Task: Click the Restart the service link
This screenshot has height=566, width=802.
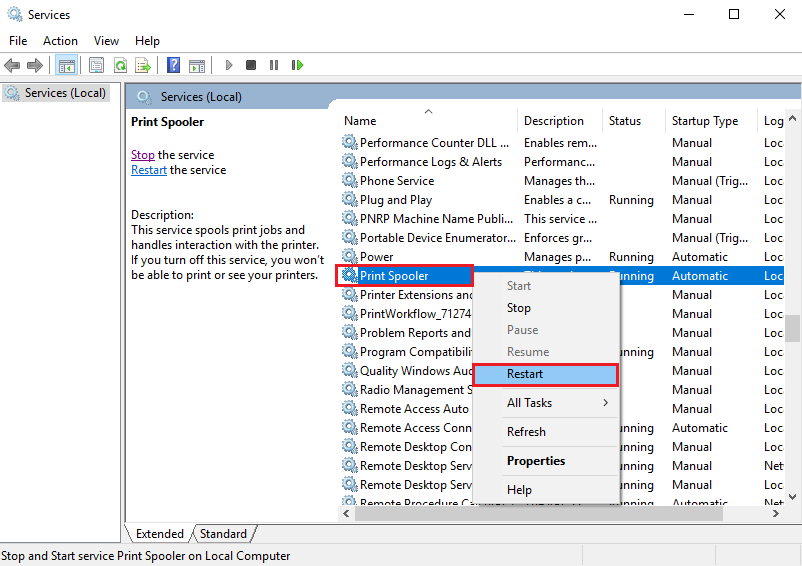Action: (149, 170)
